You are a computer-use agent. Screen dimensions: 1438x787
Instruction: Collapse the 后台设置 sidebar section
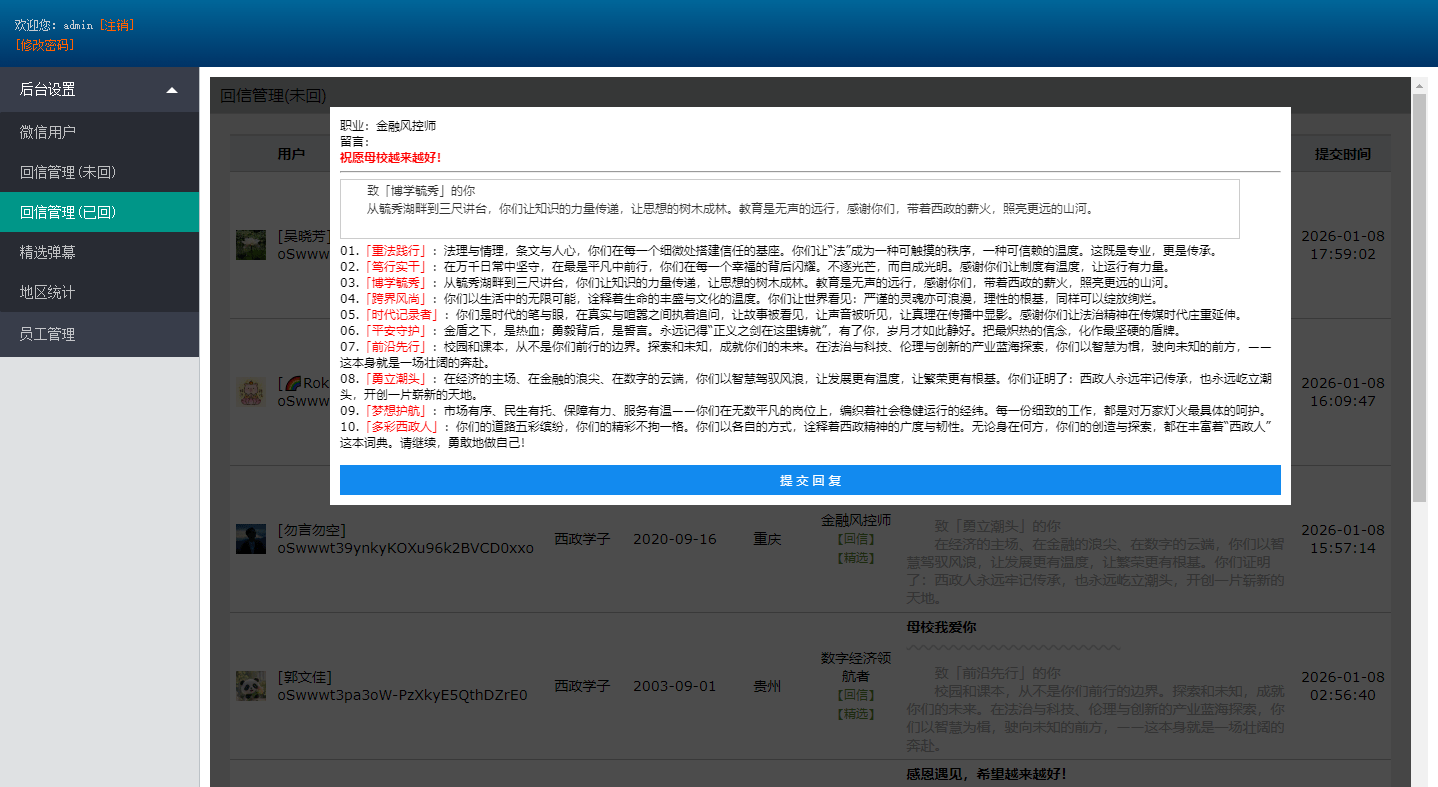tap(172, 90)
